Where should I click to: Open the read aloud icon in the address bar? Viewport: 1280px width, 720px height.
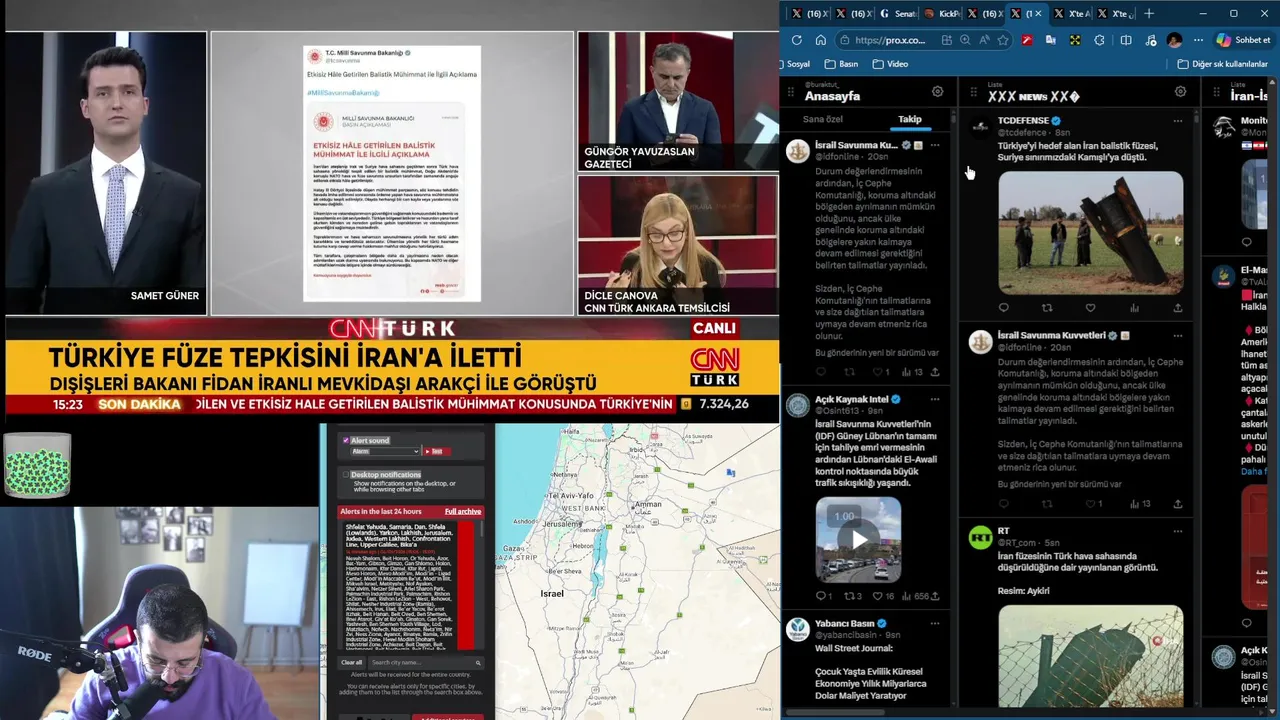[984, 40]
